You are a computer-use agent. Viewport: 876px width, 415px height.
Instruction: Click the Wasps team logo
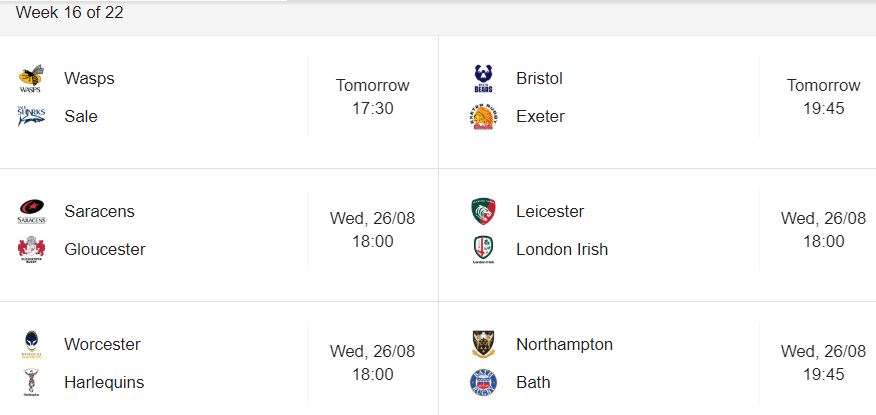tap(31, 79)
